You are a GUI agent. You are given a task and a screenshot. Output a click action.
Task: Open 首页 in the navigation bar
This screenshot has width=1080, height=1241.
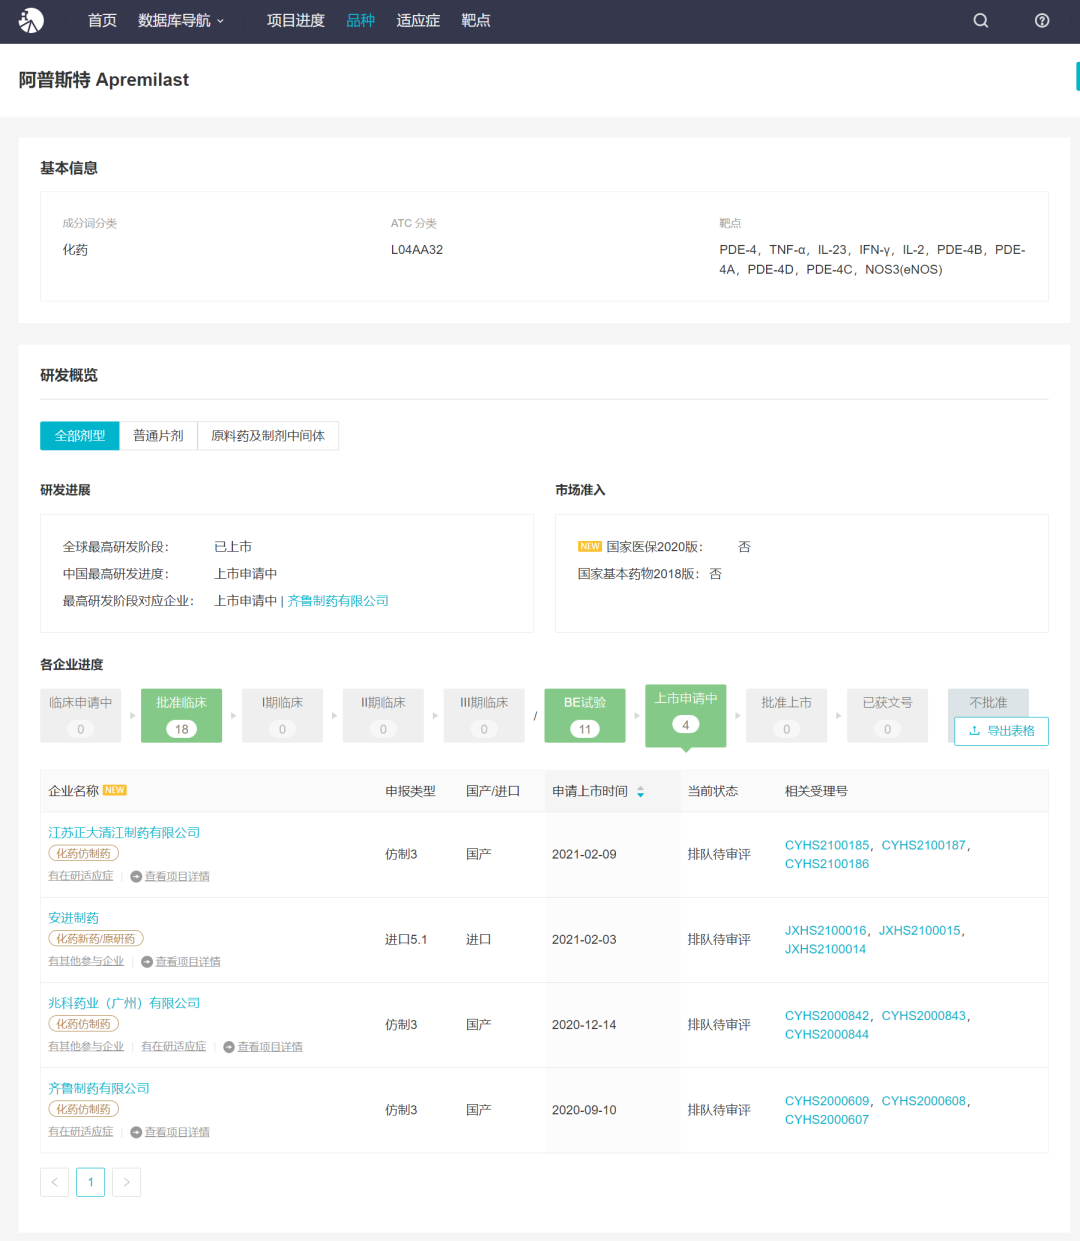tap(102, 20)
